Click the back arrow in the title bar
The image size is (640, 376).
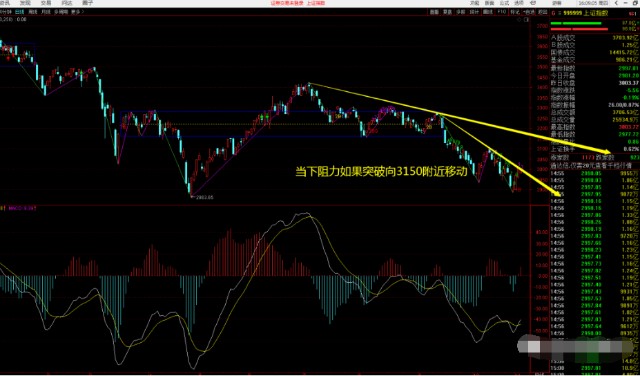616,3
